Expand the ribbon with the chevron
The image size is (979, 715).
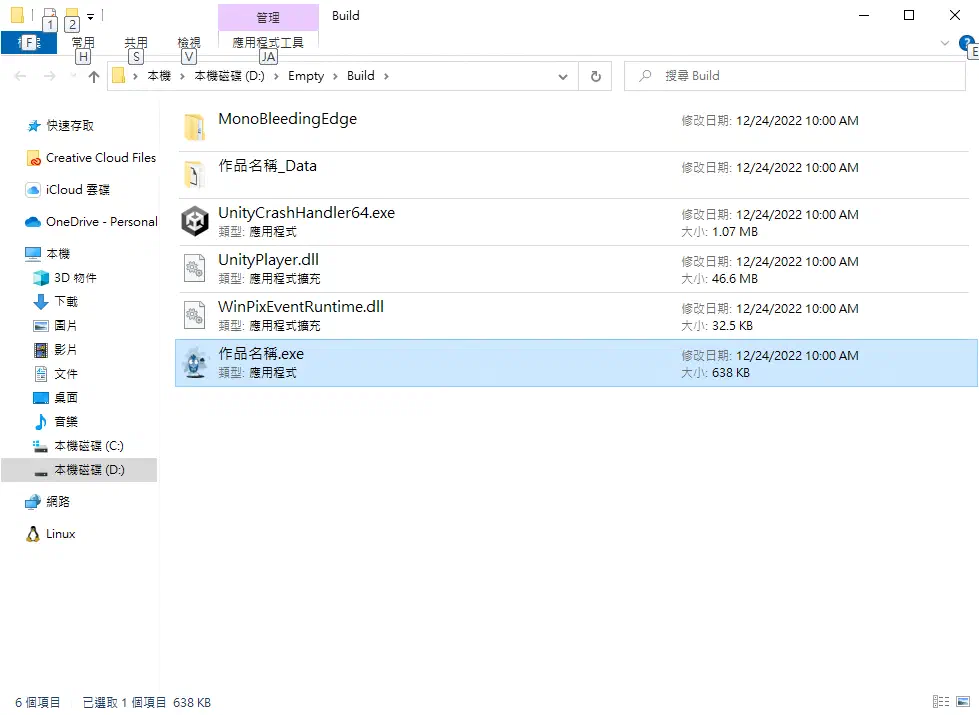(x=945, y=43)
